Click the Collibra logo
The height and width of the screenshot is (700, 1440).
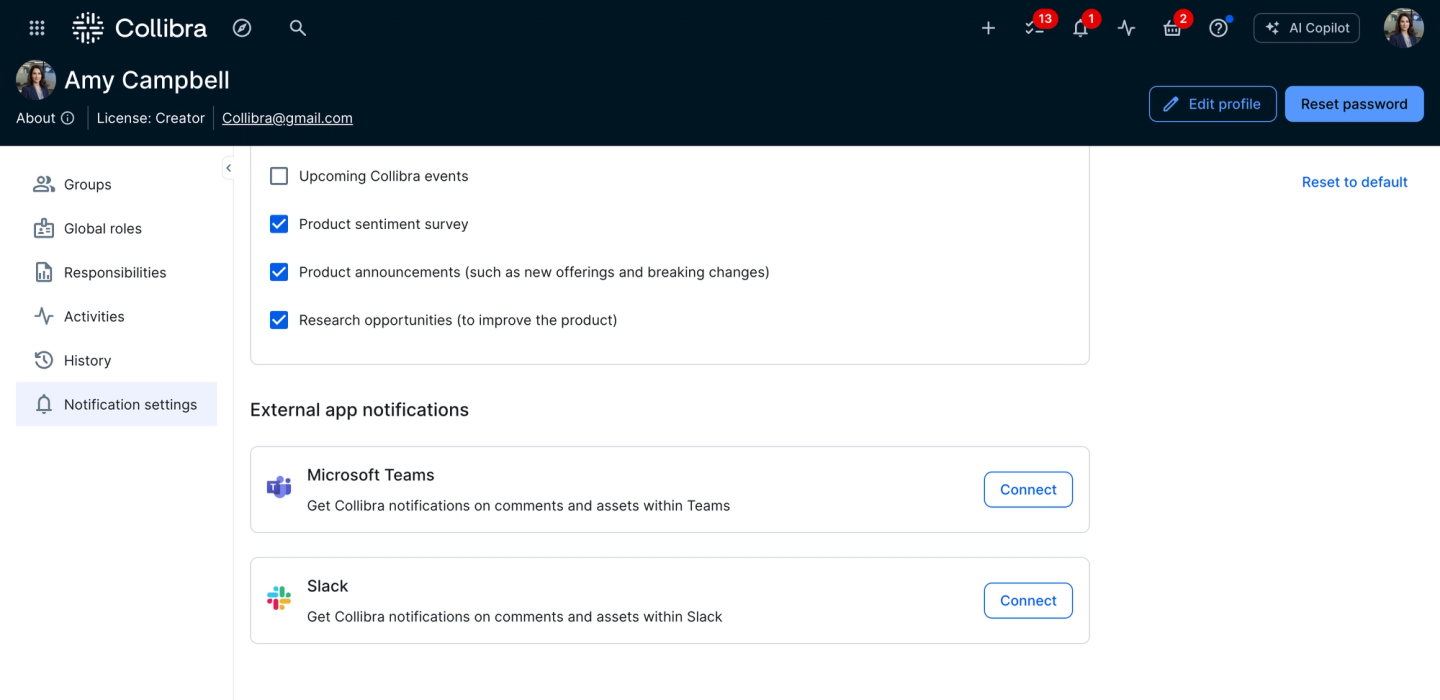click(140, 28)
